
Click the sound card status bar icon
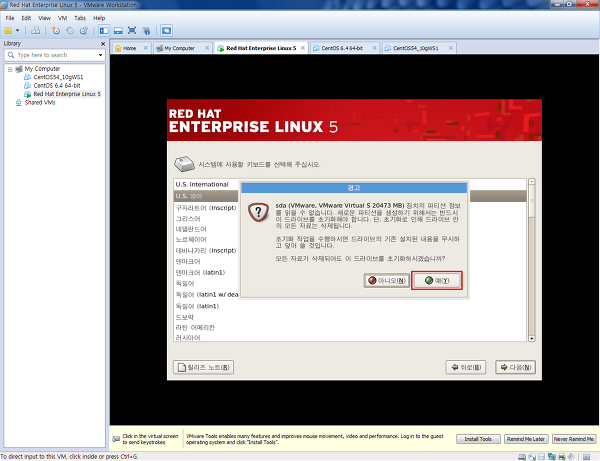(x=571, y=457)
